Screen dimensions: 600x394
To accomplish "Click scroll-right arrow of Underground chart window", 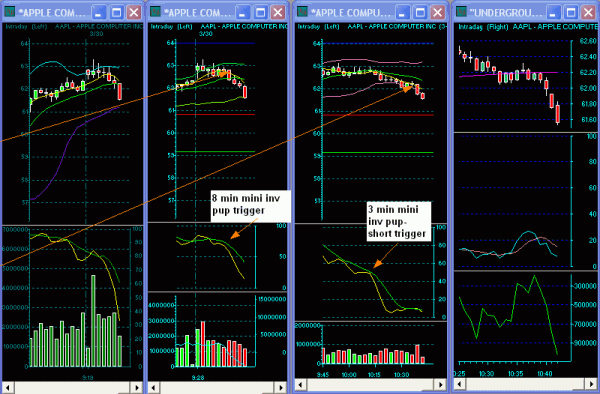I will (x=590, y=383).
